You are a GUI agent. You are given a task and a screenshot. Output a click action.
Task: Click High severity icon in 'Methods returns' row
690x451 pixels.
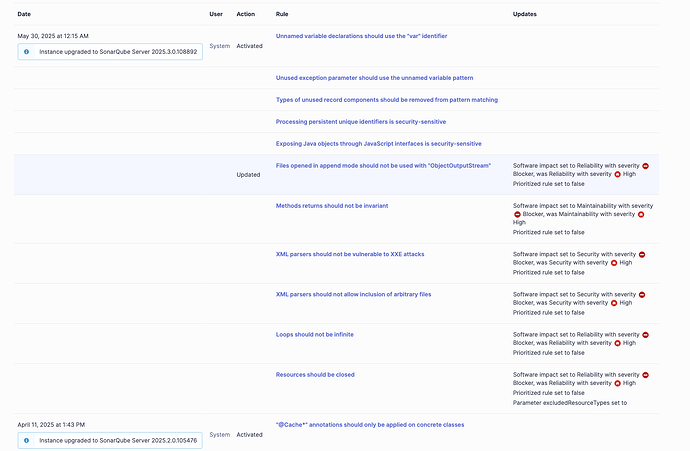pos(641,214)
